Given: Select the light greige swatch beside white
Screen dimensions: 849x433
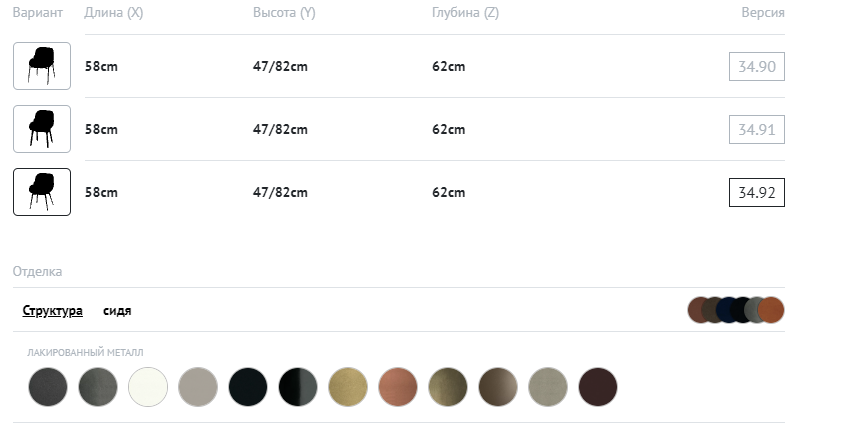Looking at the screenshot, I should (x=198, y=386).
